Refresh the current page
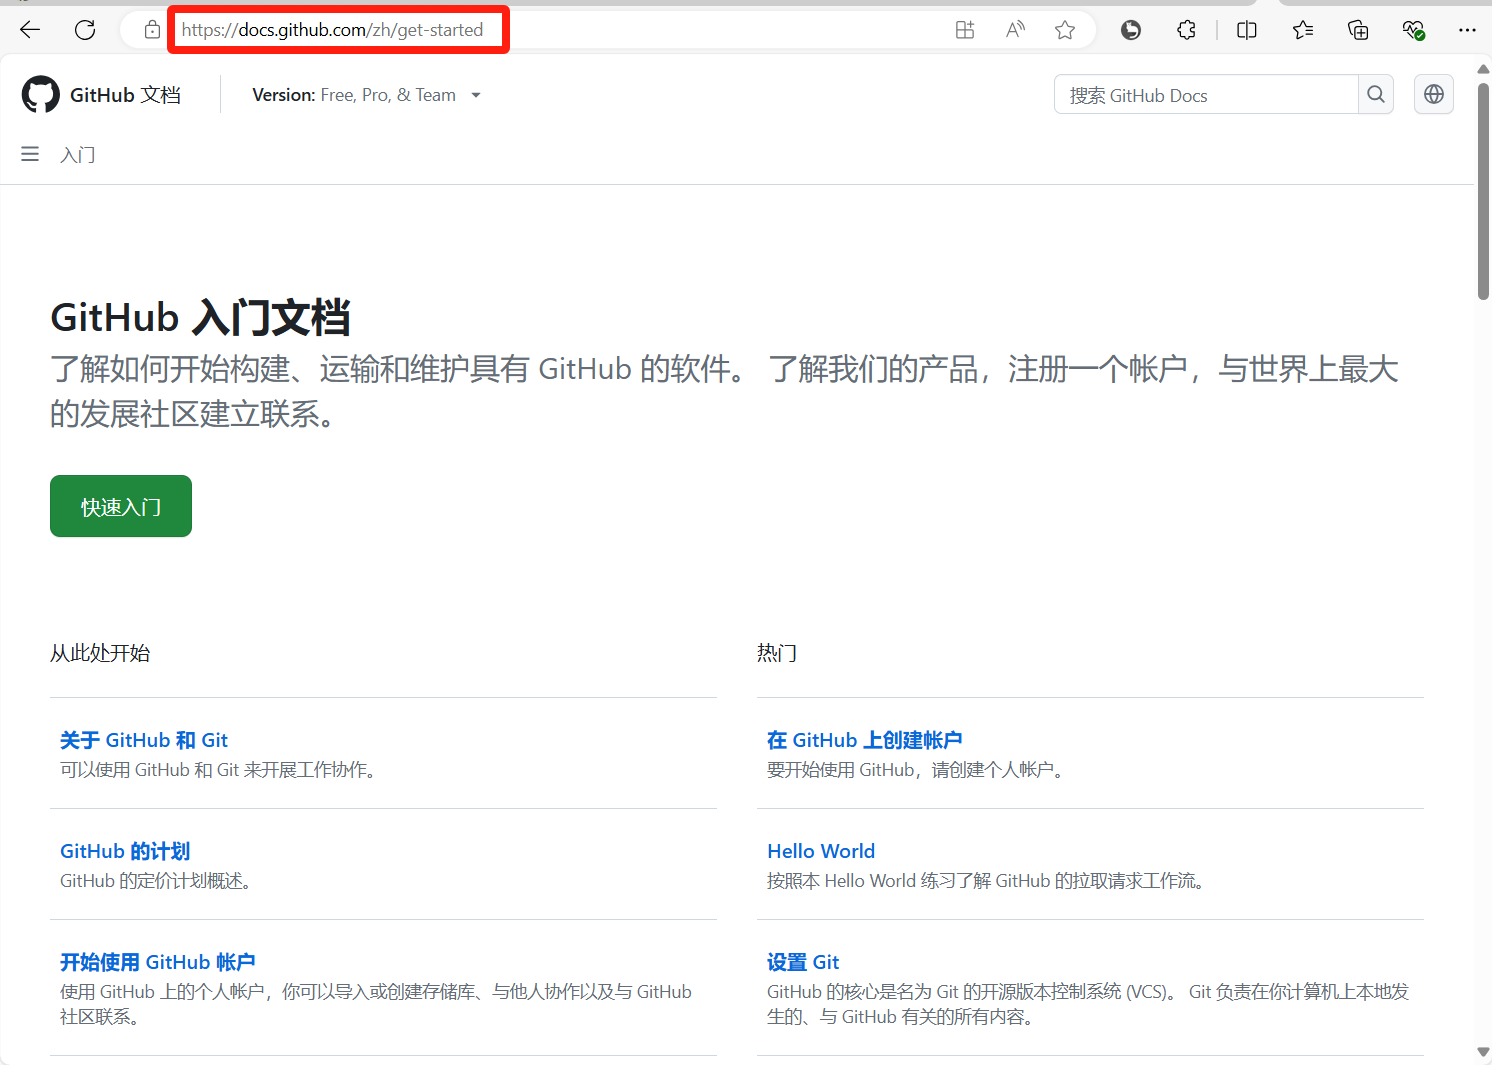The width and height of the screenshot is (1492, 1065). click(x=85, y=30)
